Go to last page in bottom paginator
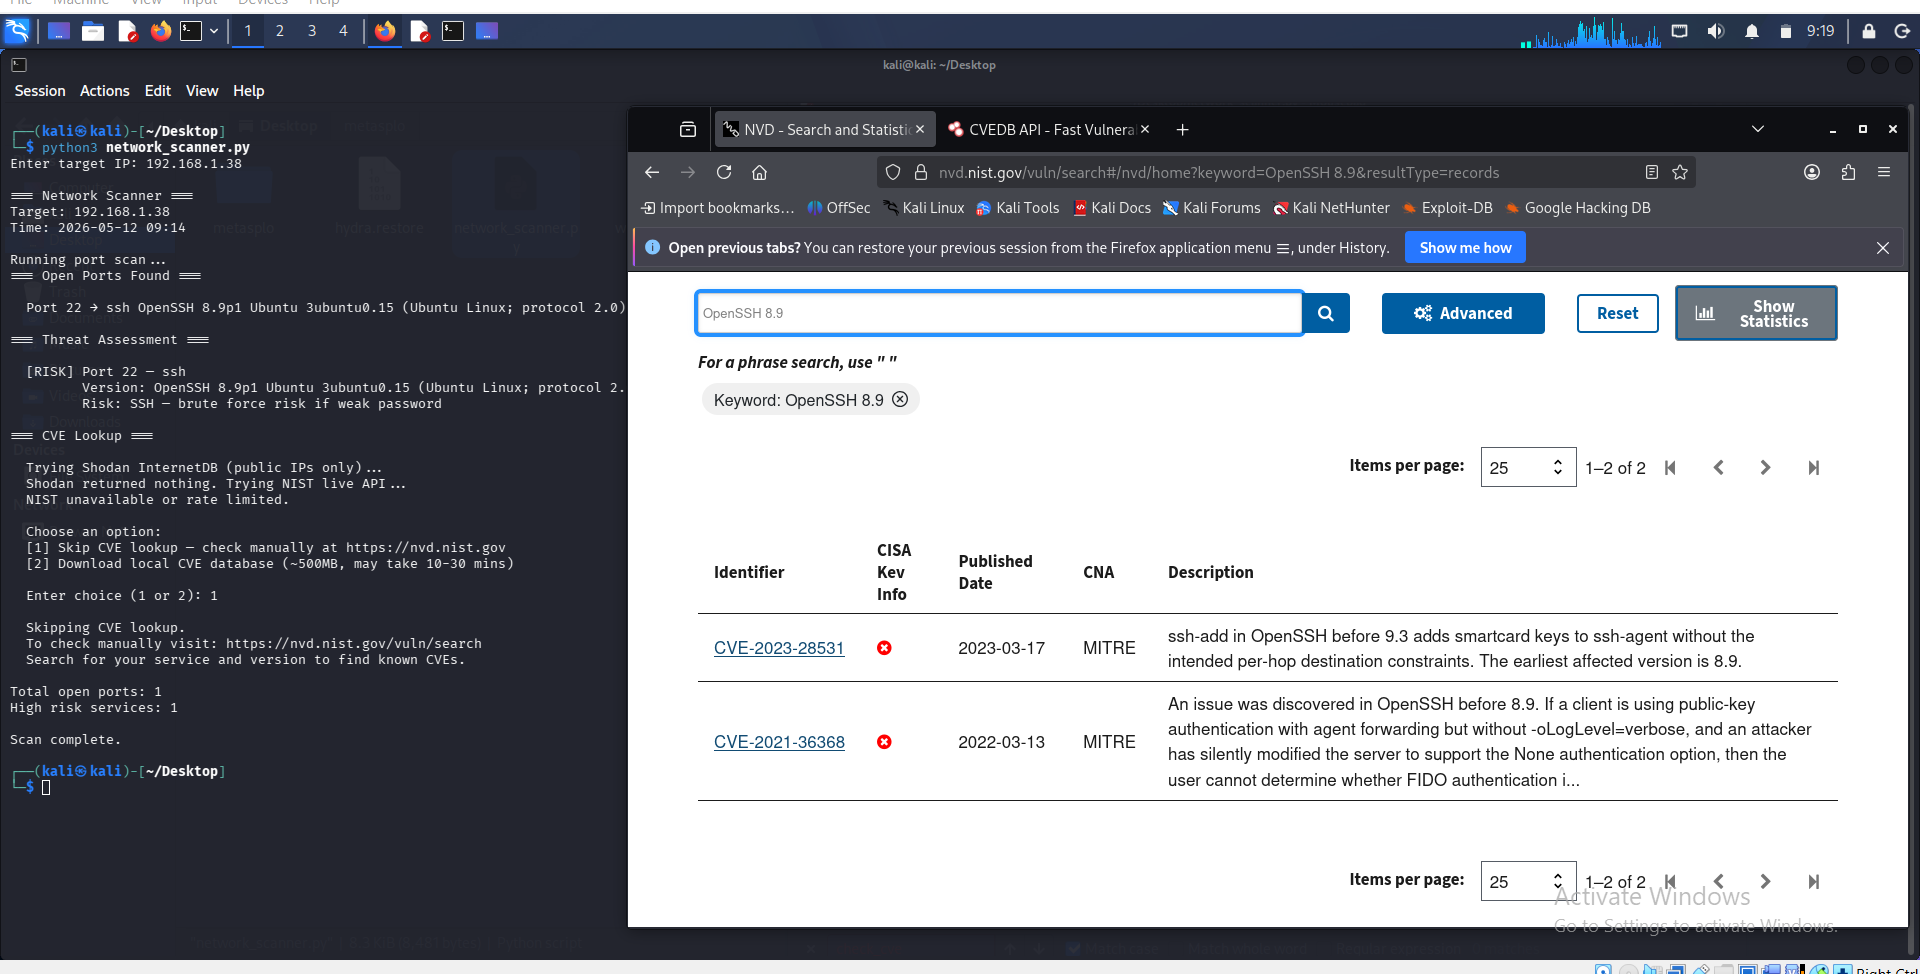This screenshot has height=974, width=1920. click(1813, 881)
